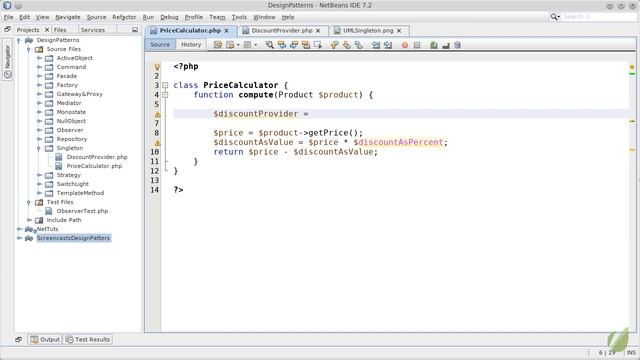Close the PriceCalculator.php editor tab
The image size is (640, 360).
[x=227, y=31]
